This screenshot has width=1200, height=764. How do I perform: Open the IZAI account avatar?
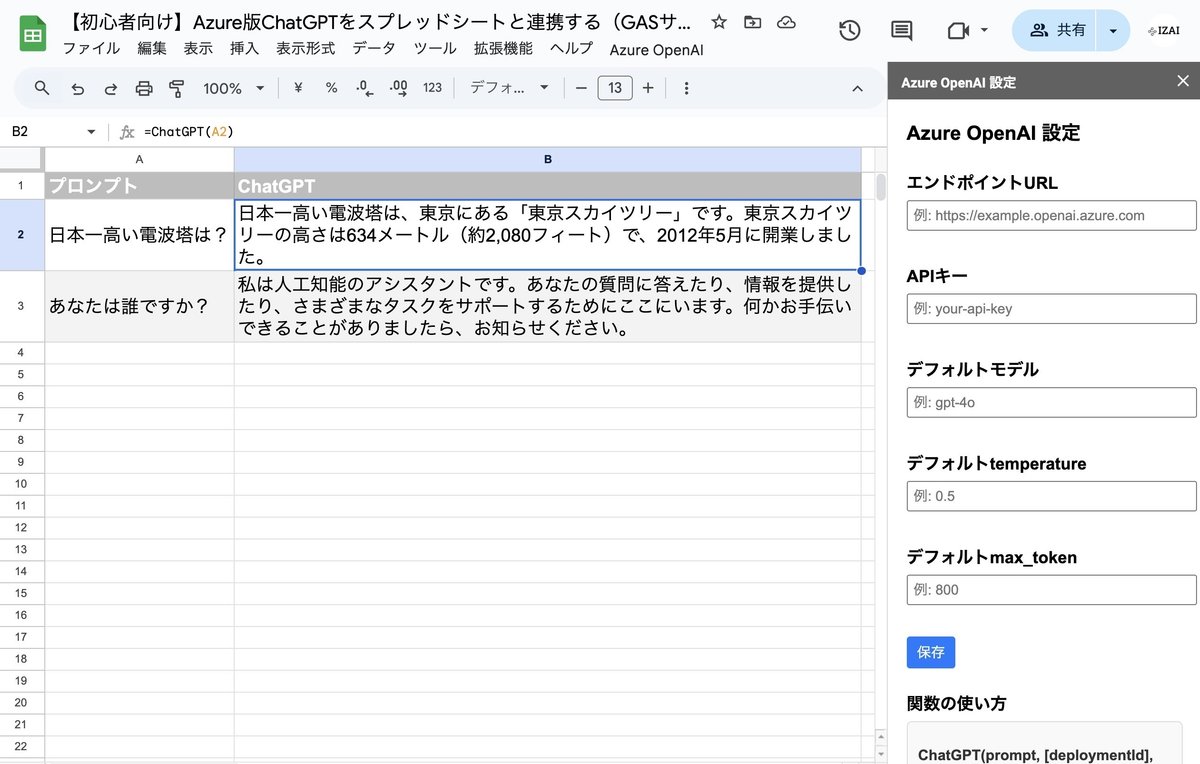click(x=1163, y=31)
